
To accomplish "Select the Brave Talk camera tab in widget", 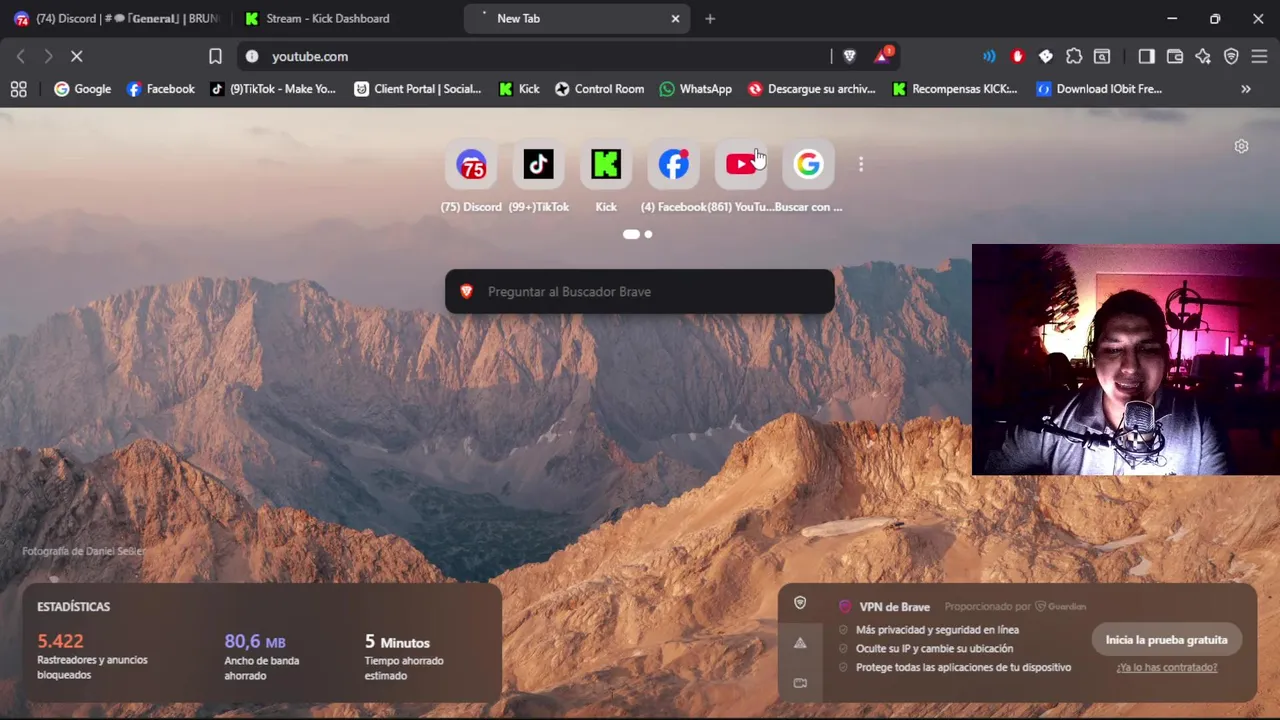I will tap(800, 683).
